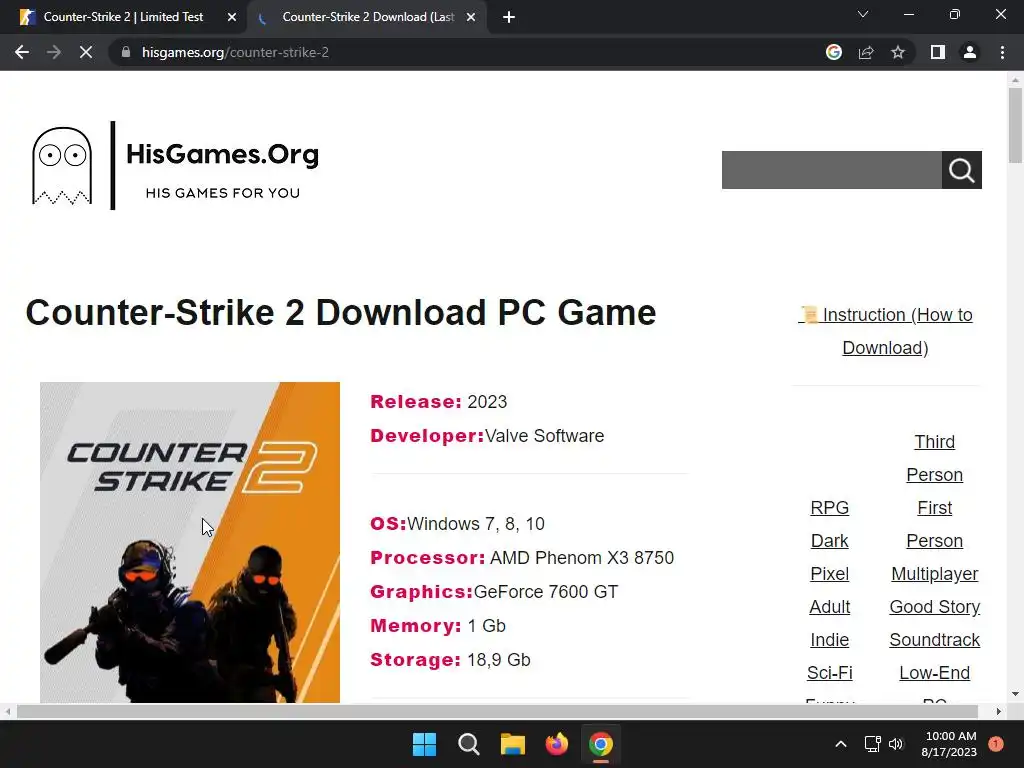Show hidden system tray icons
This screenshot has width=1024, height=768.
[x=840, y=744]
